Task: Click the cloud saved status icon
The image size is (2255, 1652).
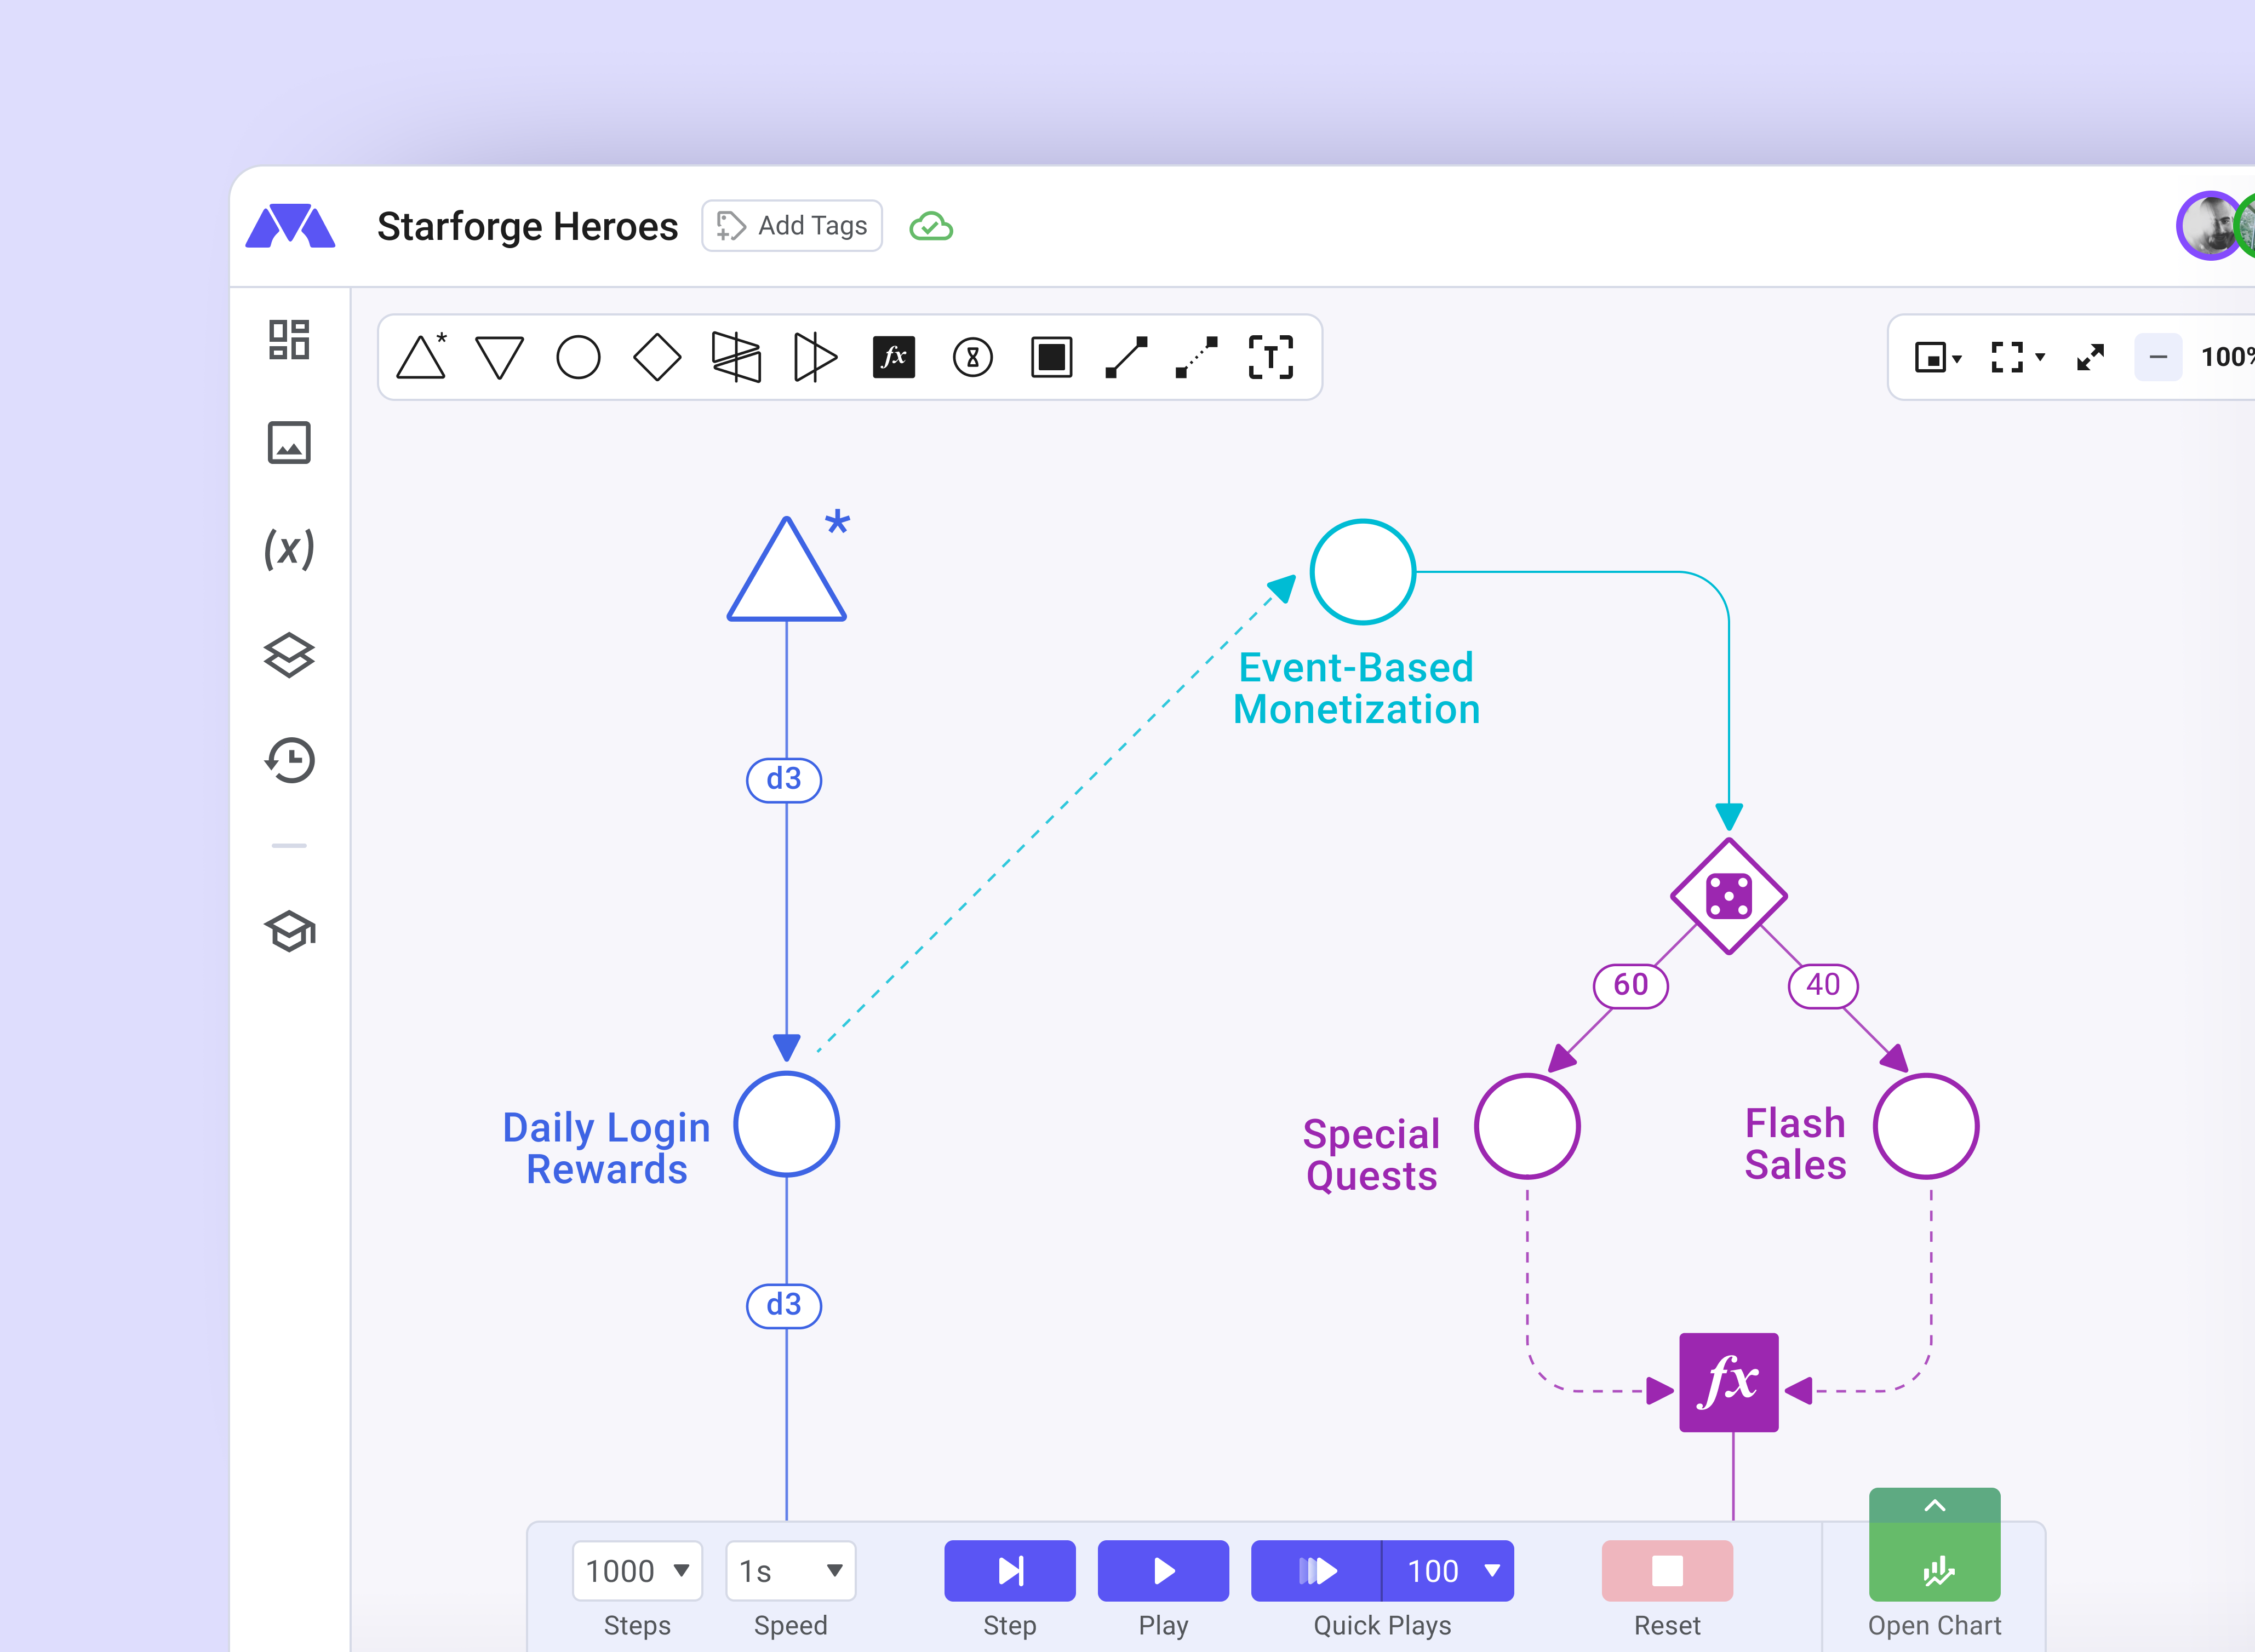Action: pyautogui.click(x=931, y=227)
